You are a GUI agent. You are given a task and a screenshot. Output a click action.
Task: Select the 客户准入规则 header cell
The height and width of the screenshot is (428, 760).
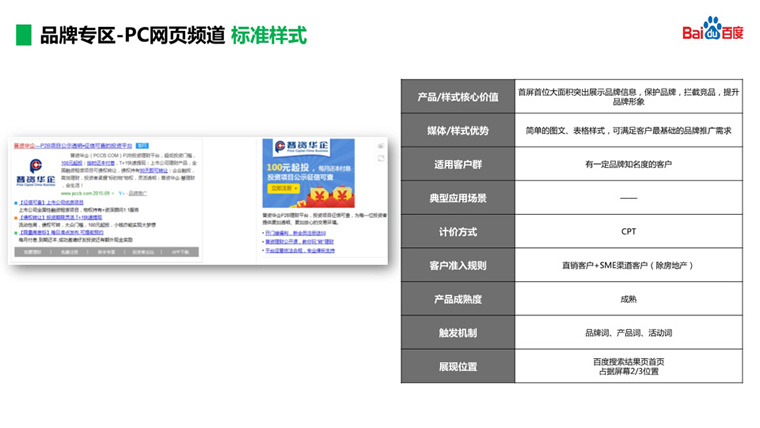click(x=458, y=265)
